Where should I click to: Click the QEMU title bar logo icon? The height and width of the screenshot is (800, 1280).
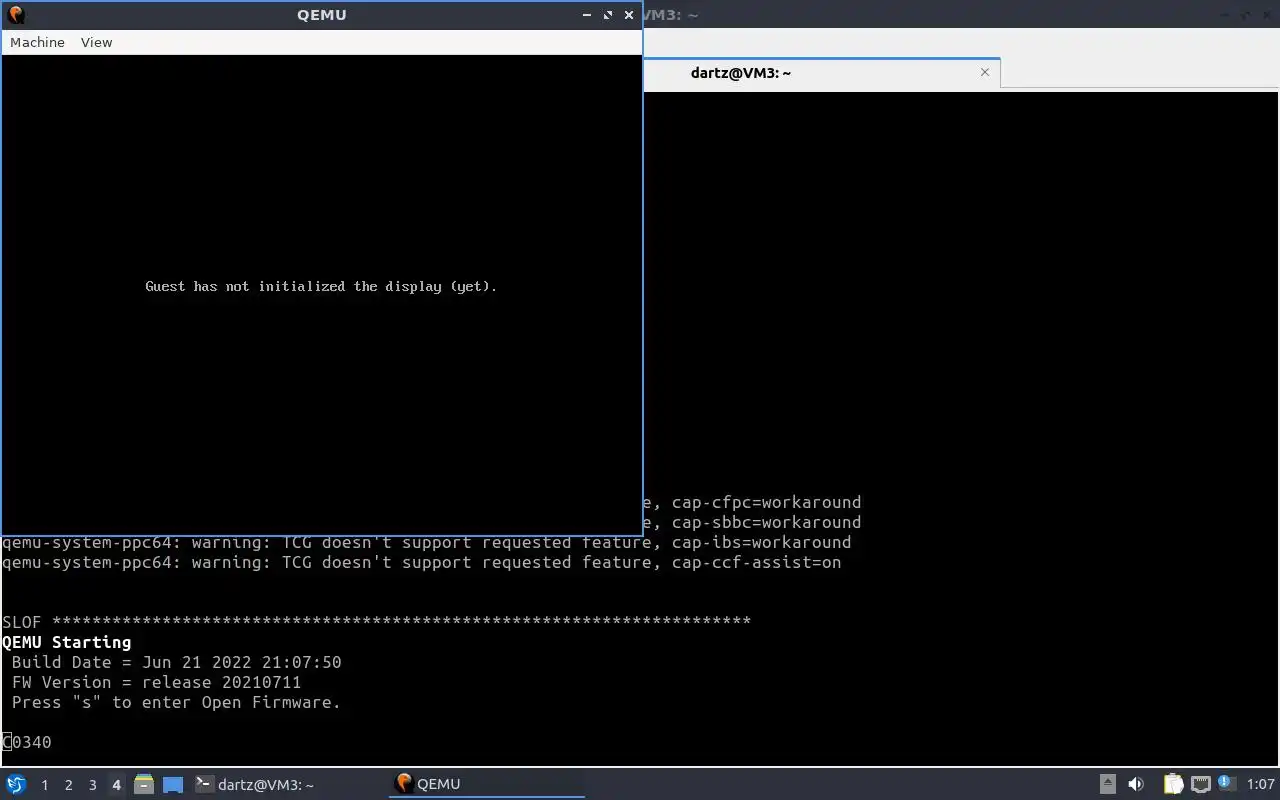[x=15, y=15]
